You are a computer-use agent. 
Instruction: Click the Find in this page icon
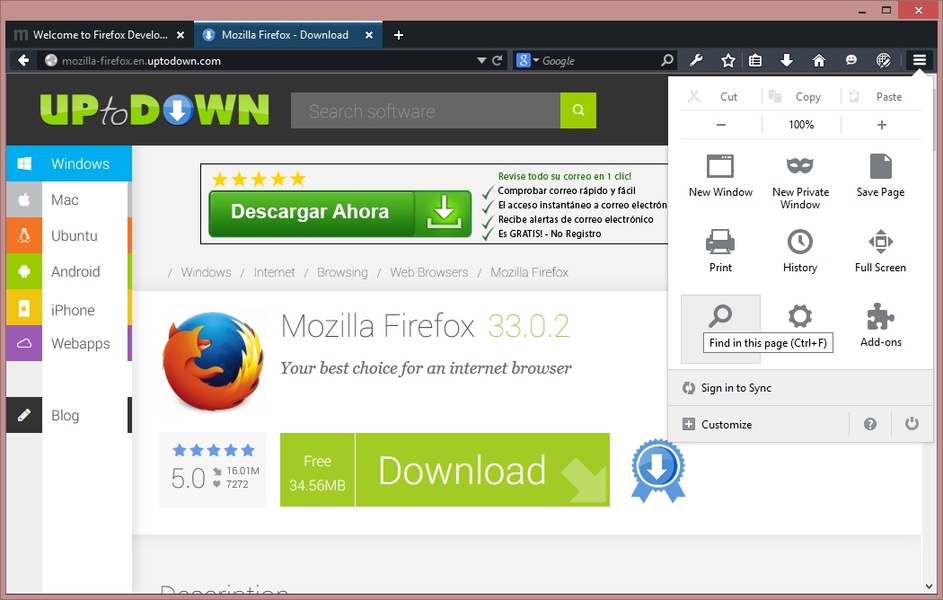pos(720,318)
